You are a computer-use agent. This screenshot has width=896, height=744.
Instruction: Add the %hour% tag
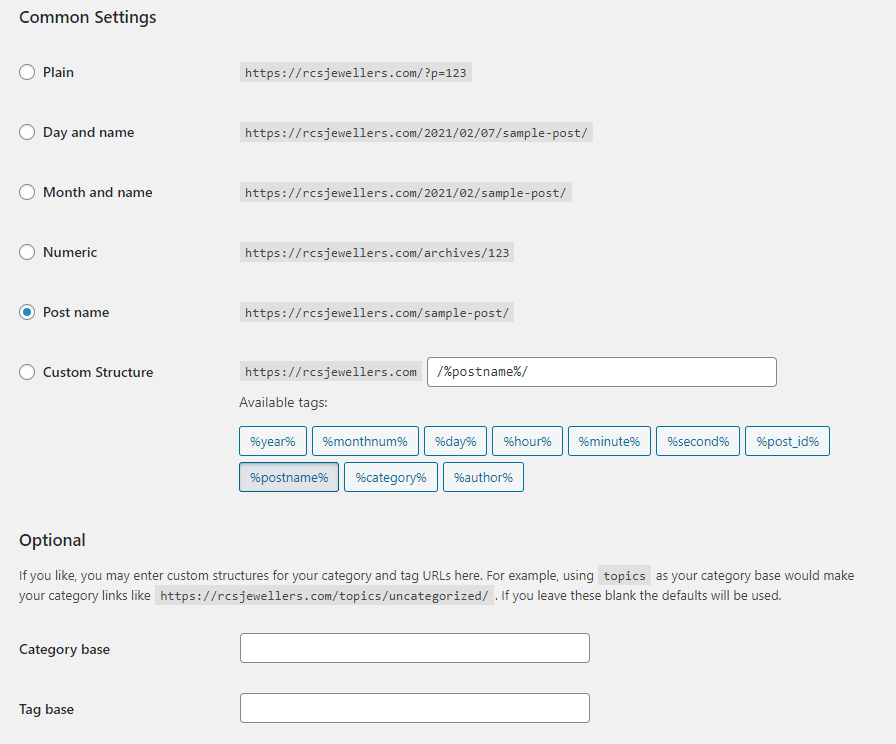tap(527, 441)
